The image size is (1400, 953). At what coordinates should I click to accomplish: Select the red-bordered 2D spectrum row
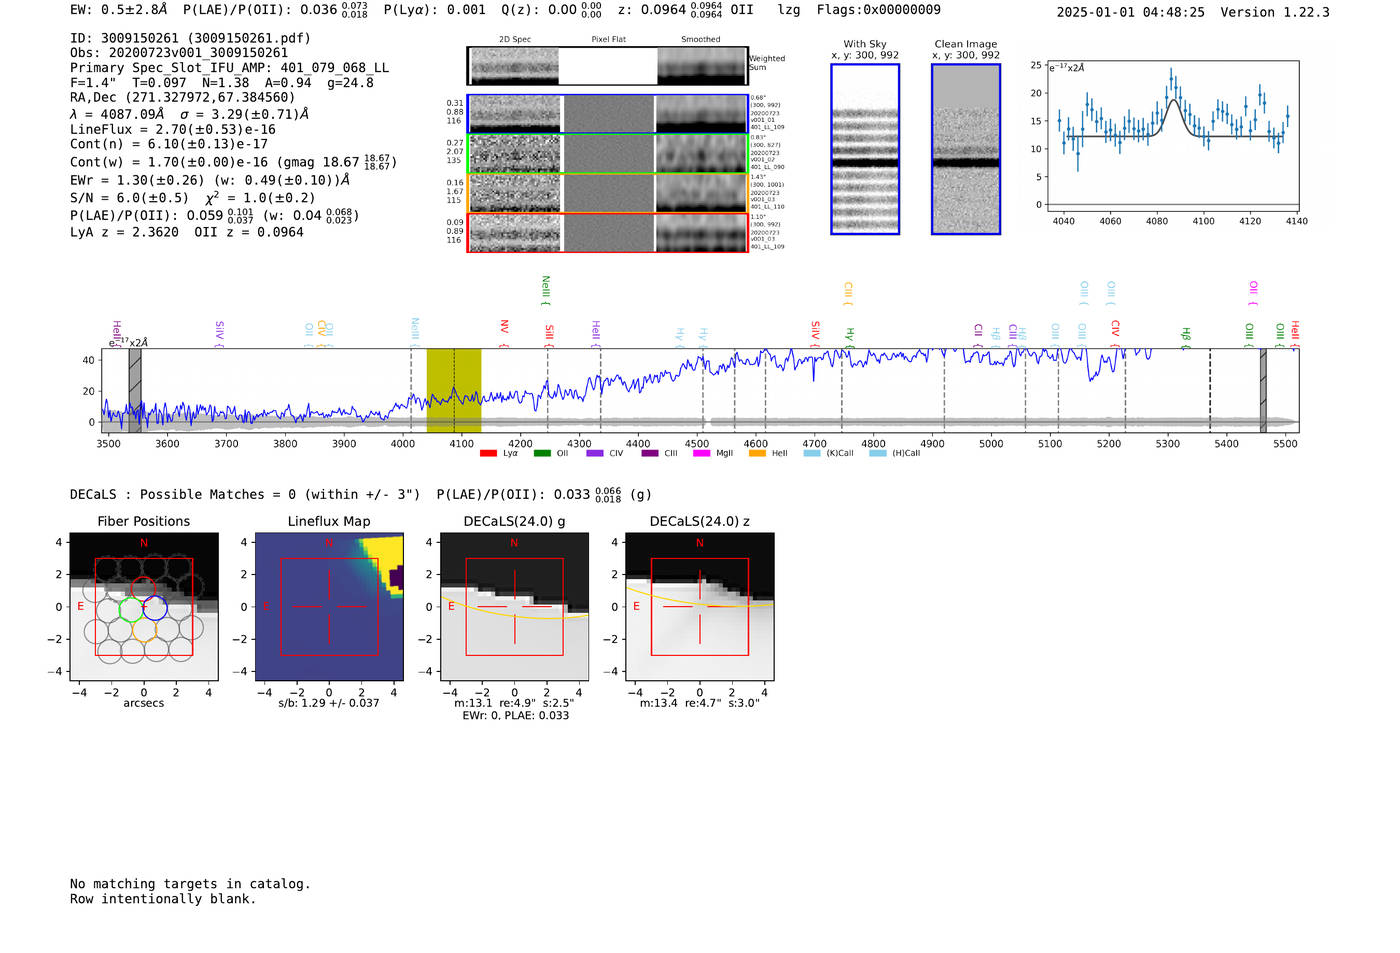click(x=608, y=233)
